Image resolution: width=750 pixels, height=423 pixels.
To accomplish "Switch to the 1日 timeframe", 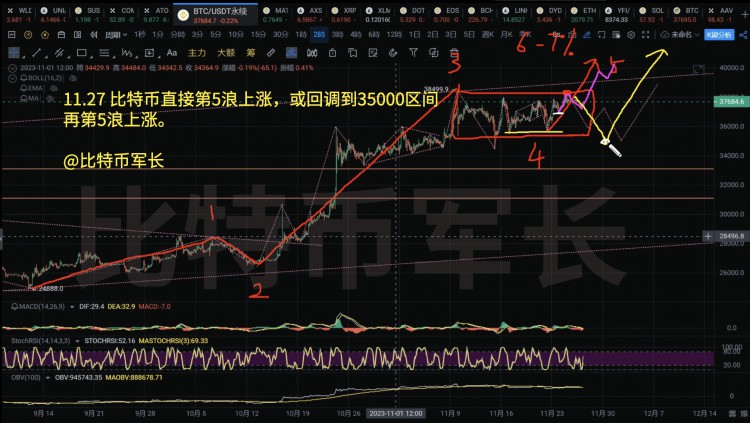I will (414, 34).
